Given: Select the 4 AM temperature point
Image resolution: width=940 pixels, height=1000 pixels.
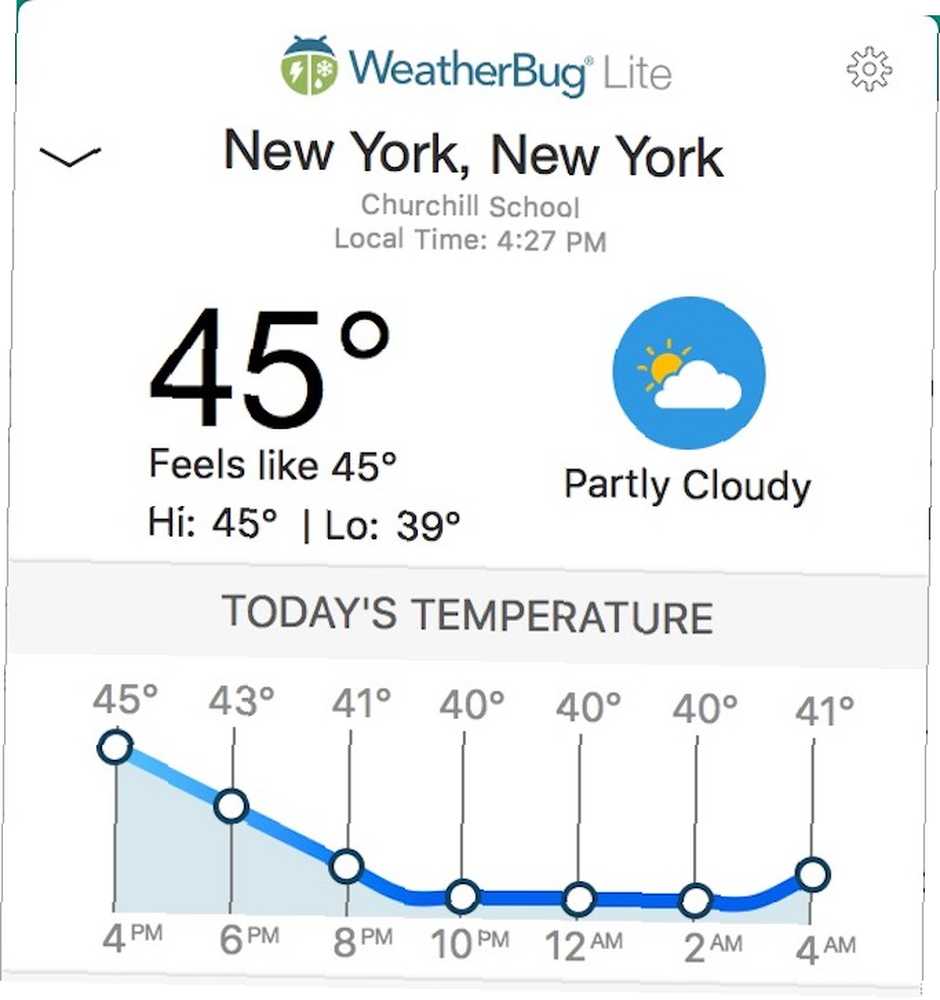Looking at the screenshot, I should [x=812, y=874].
